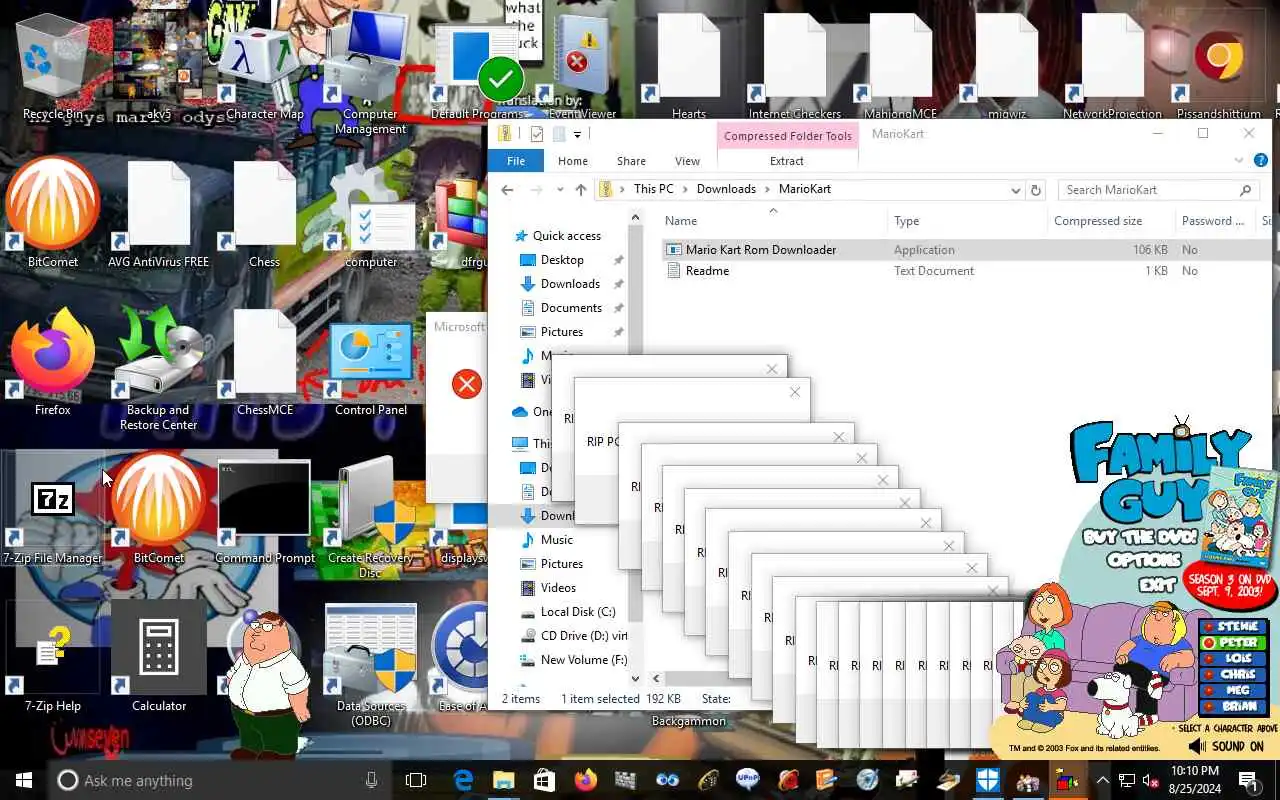Launch the AVG AntiVirus FREE shortcut
This screenshot has width=1280, height=800.
point(158,212)
